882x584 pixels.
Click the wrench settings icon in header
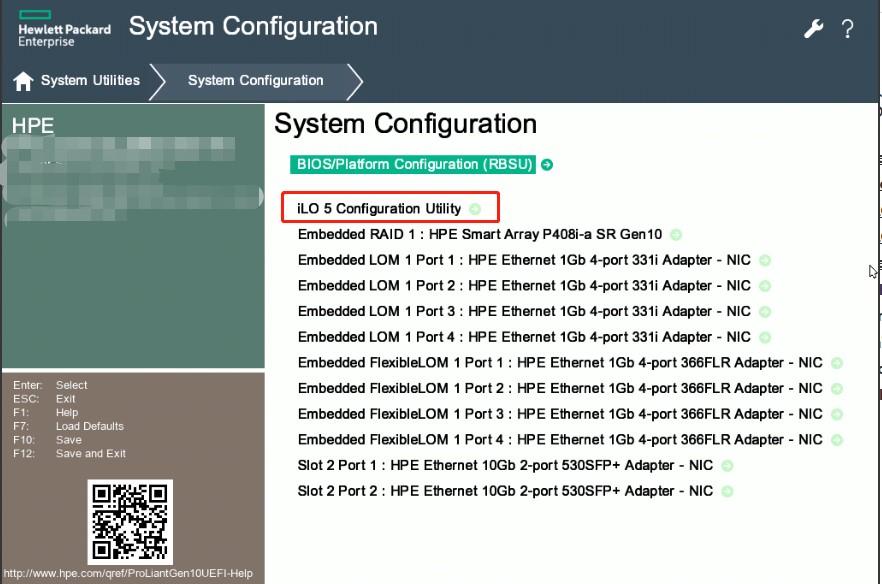[813, 29]
